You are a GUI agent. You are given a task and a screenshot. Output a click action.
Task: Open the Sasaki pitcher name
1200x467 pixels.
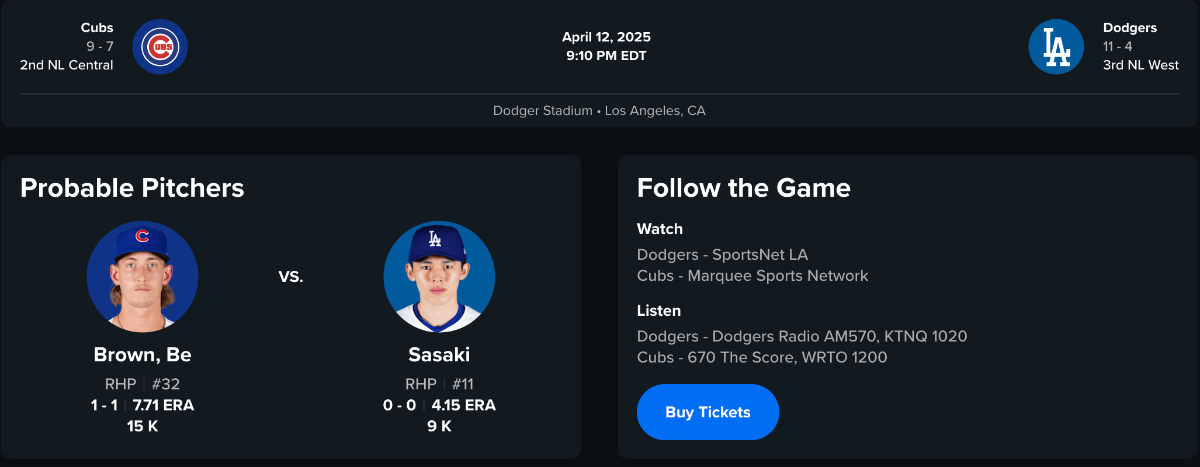[439, 355]
